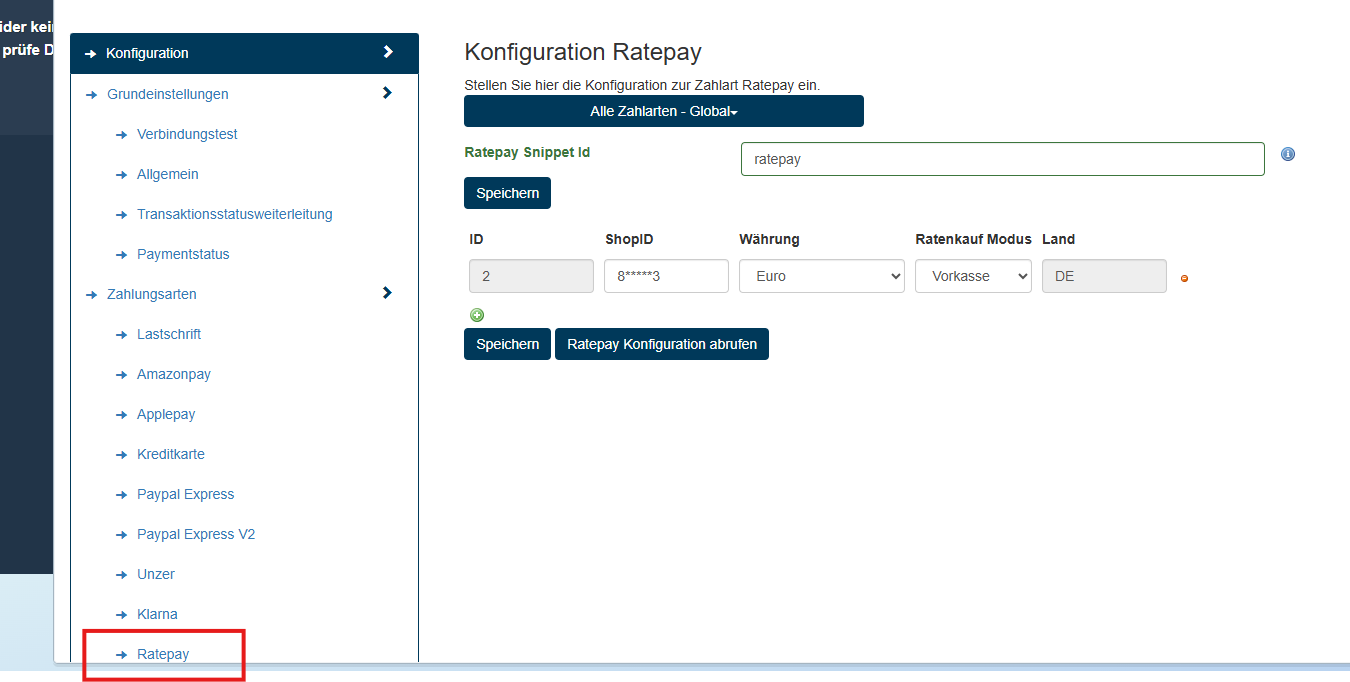The width and height of the screenshot is (1350, 682).
Task: Select Applepay payment method
Action: (166, 414)
